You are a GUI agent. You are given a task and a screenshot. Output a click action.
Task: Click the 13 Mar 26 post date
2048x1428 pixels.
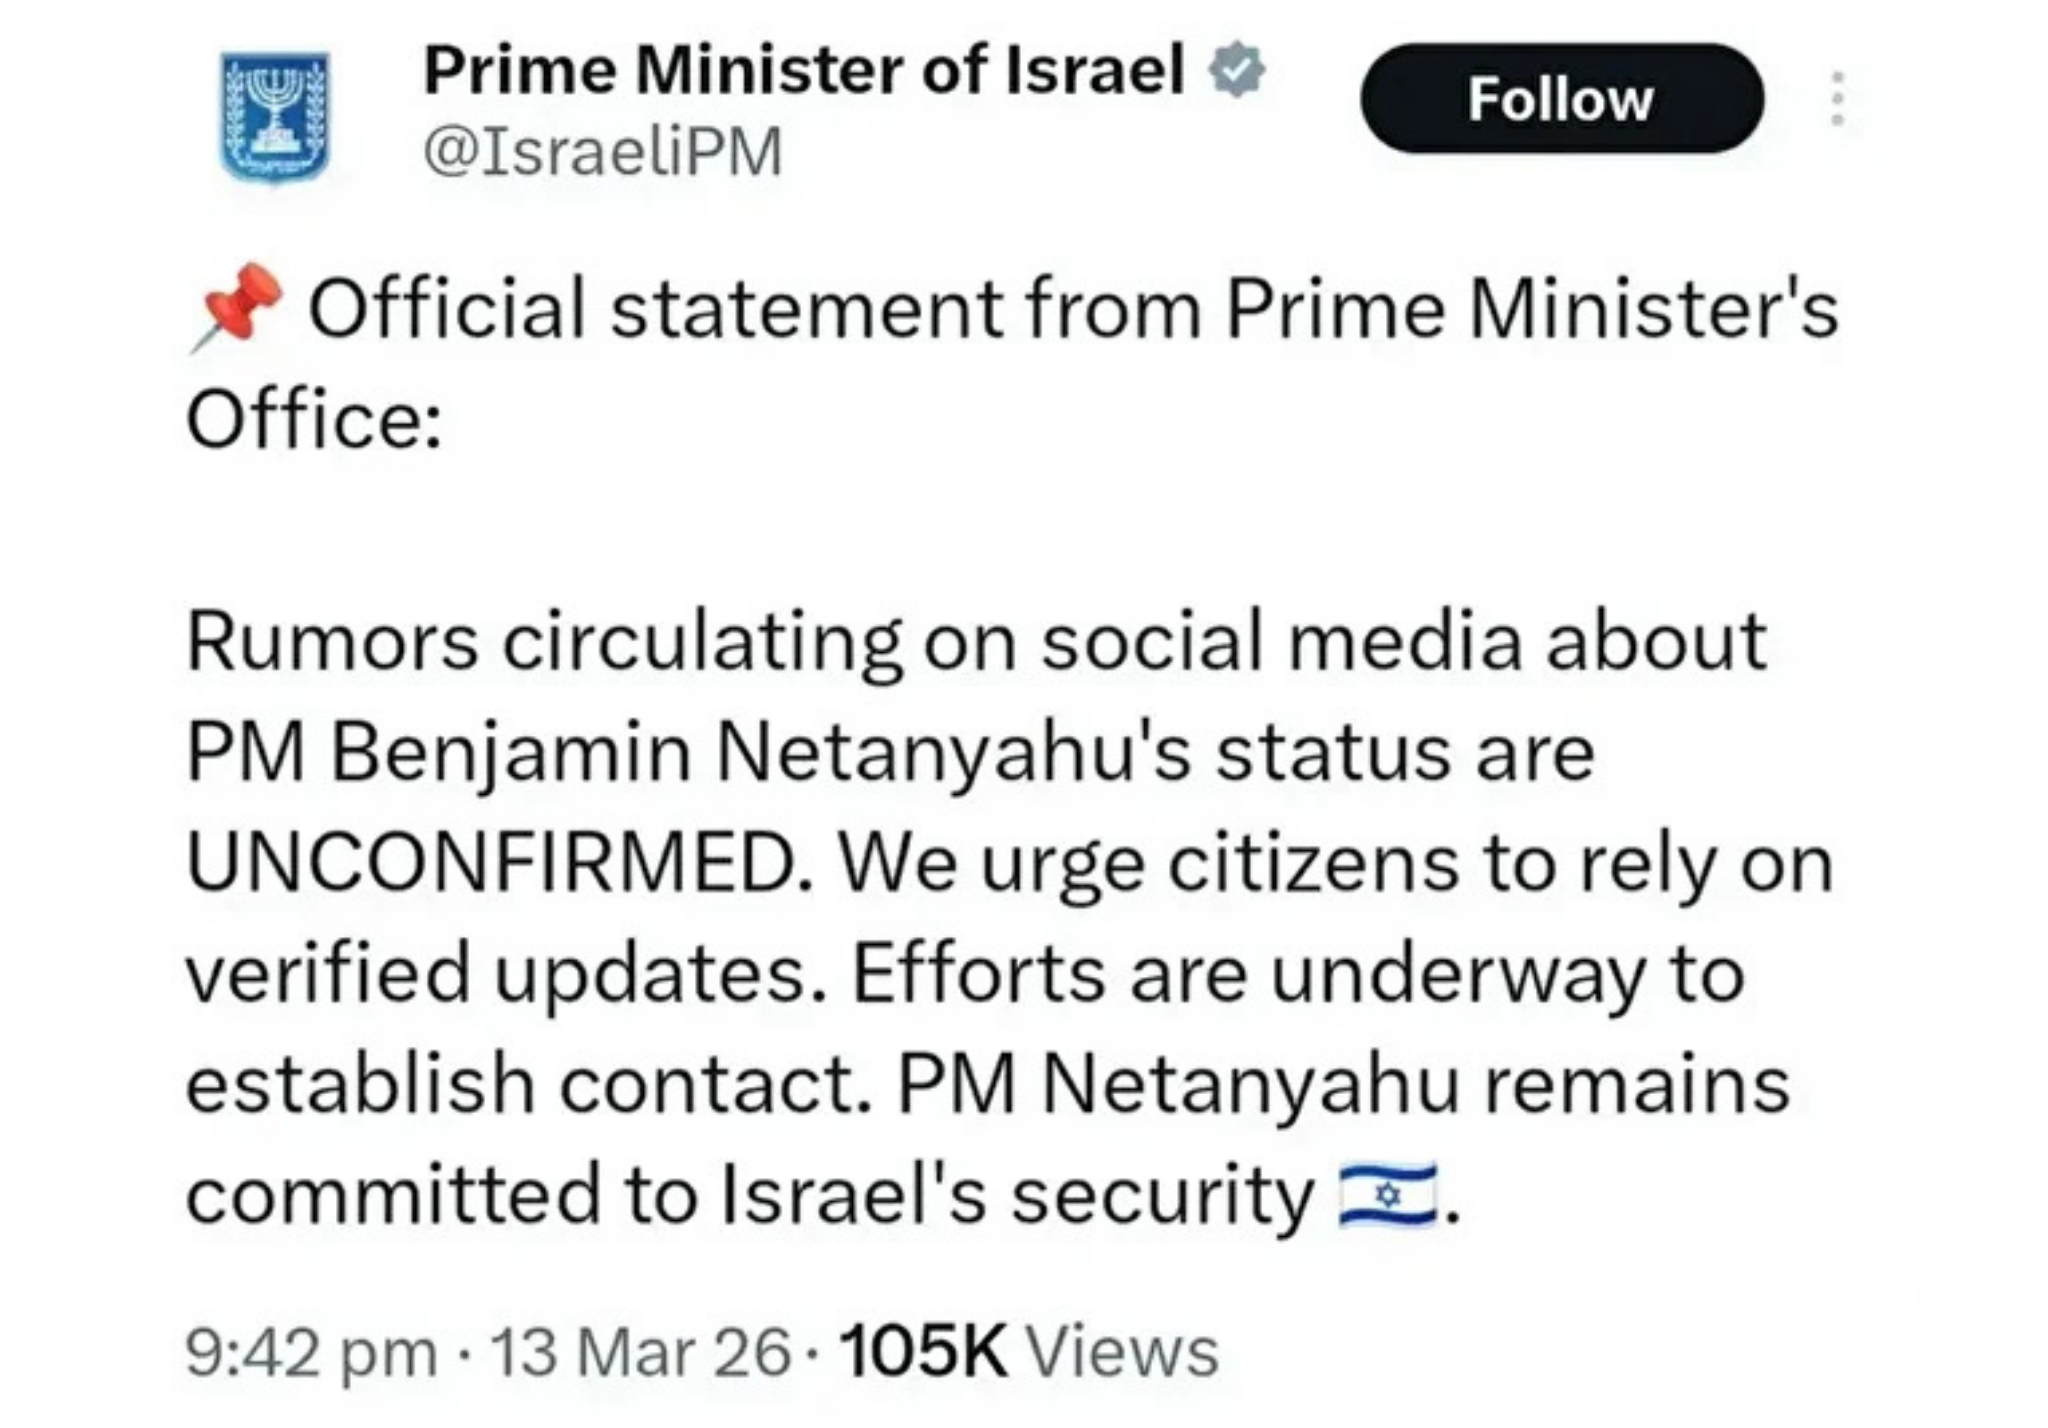point(641,1352)
